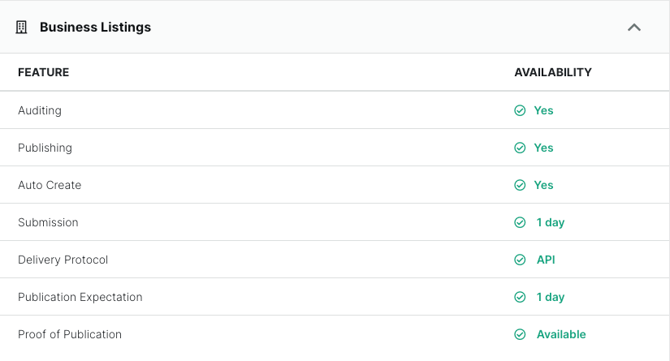Select the Auditing feature label
Image resolution: width=670 pixels, height=361 pixels.
tap(40, 111)
